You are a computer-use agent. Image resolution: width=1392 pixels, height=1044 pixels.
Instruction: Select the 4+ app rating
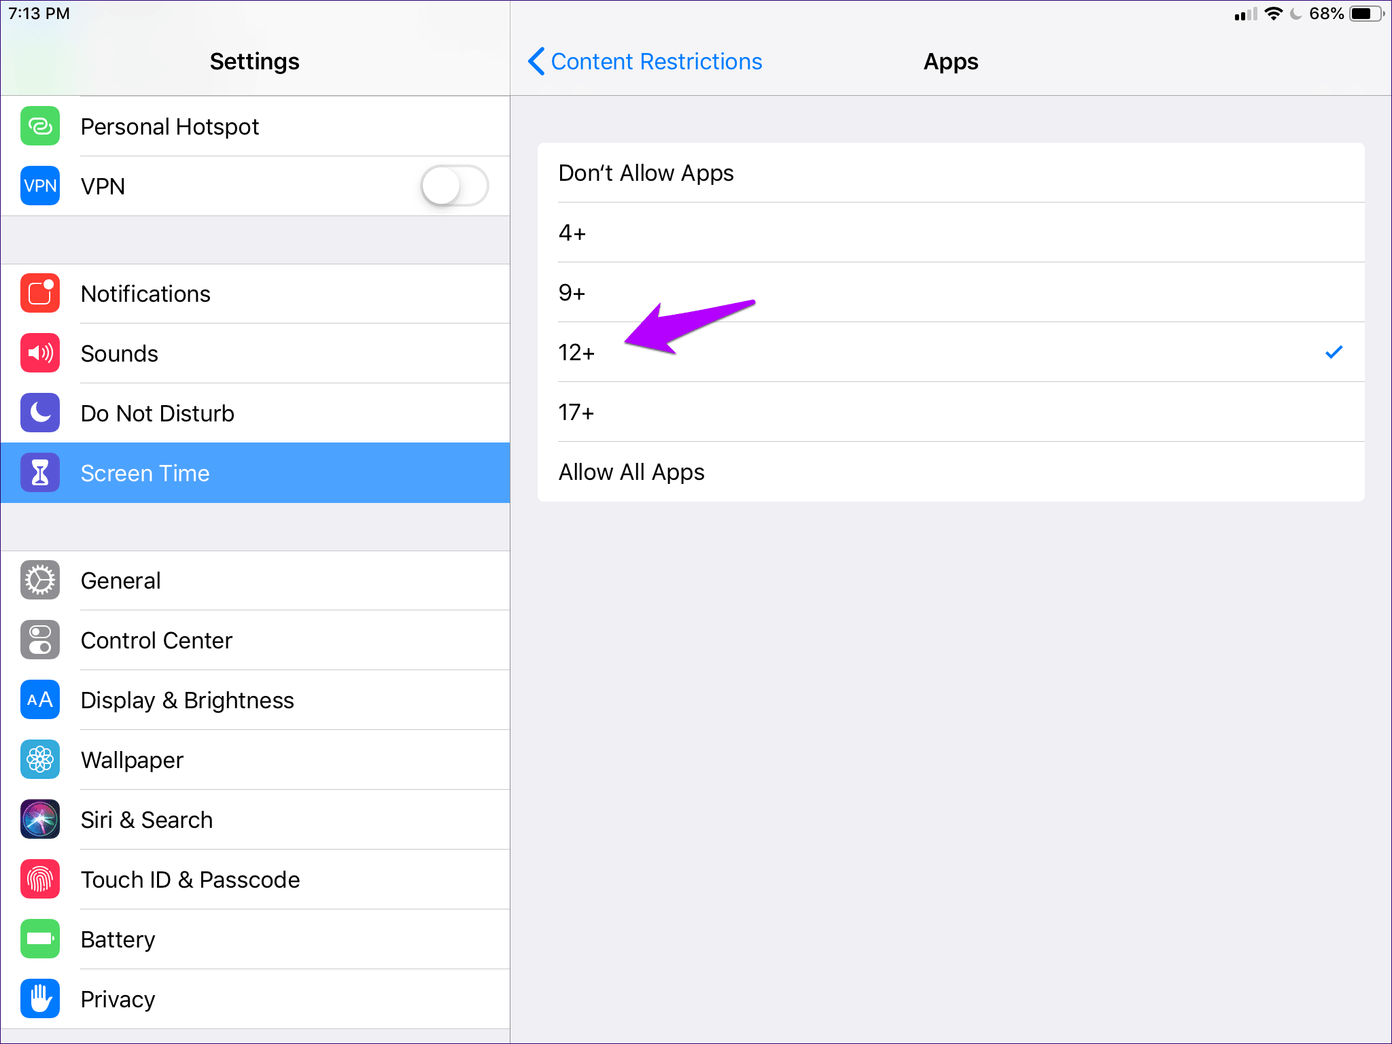[950, 233]
